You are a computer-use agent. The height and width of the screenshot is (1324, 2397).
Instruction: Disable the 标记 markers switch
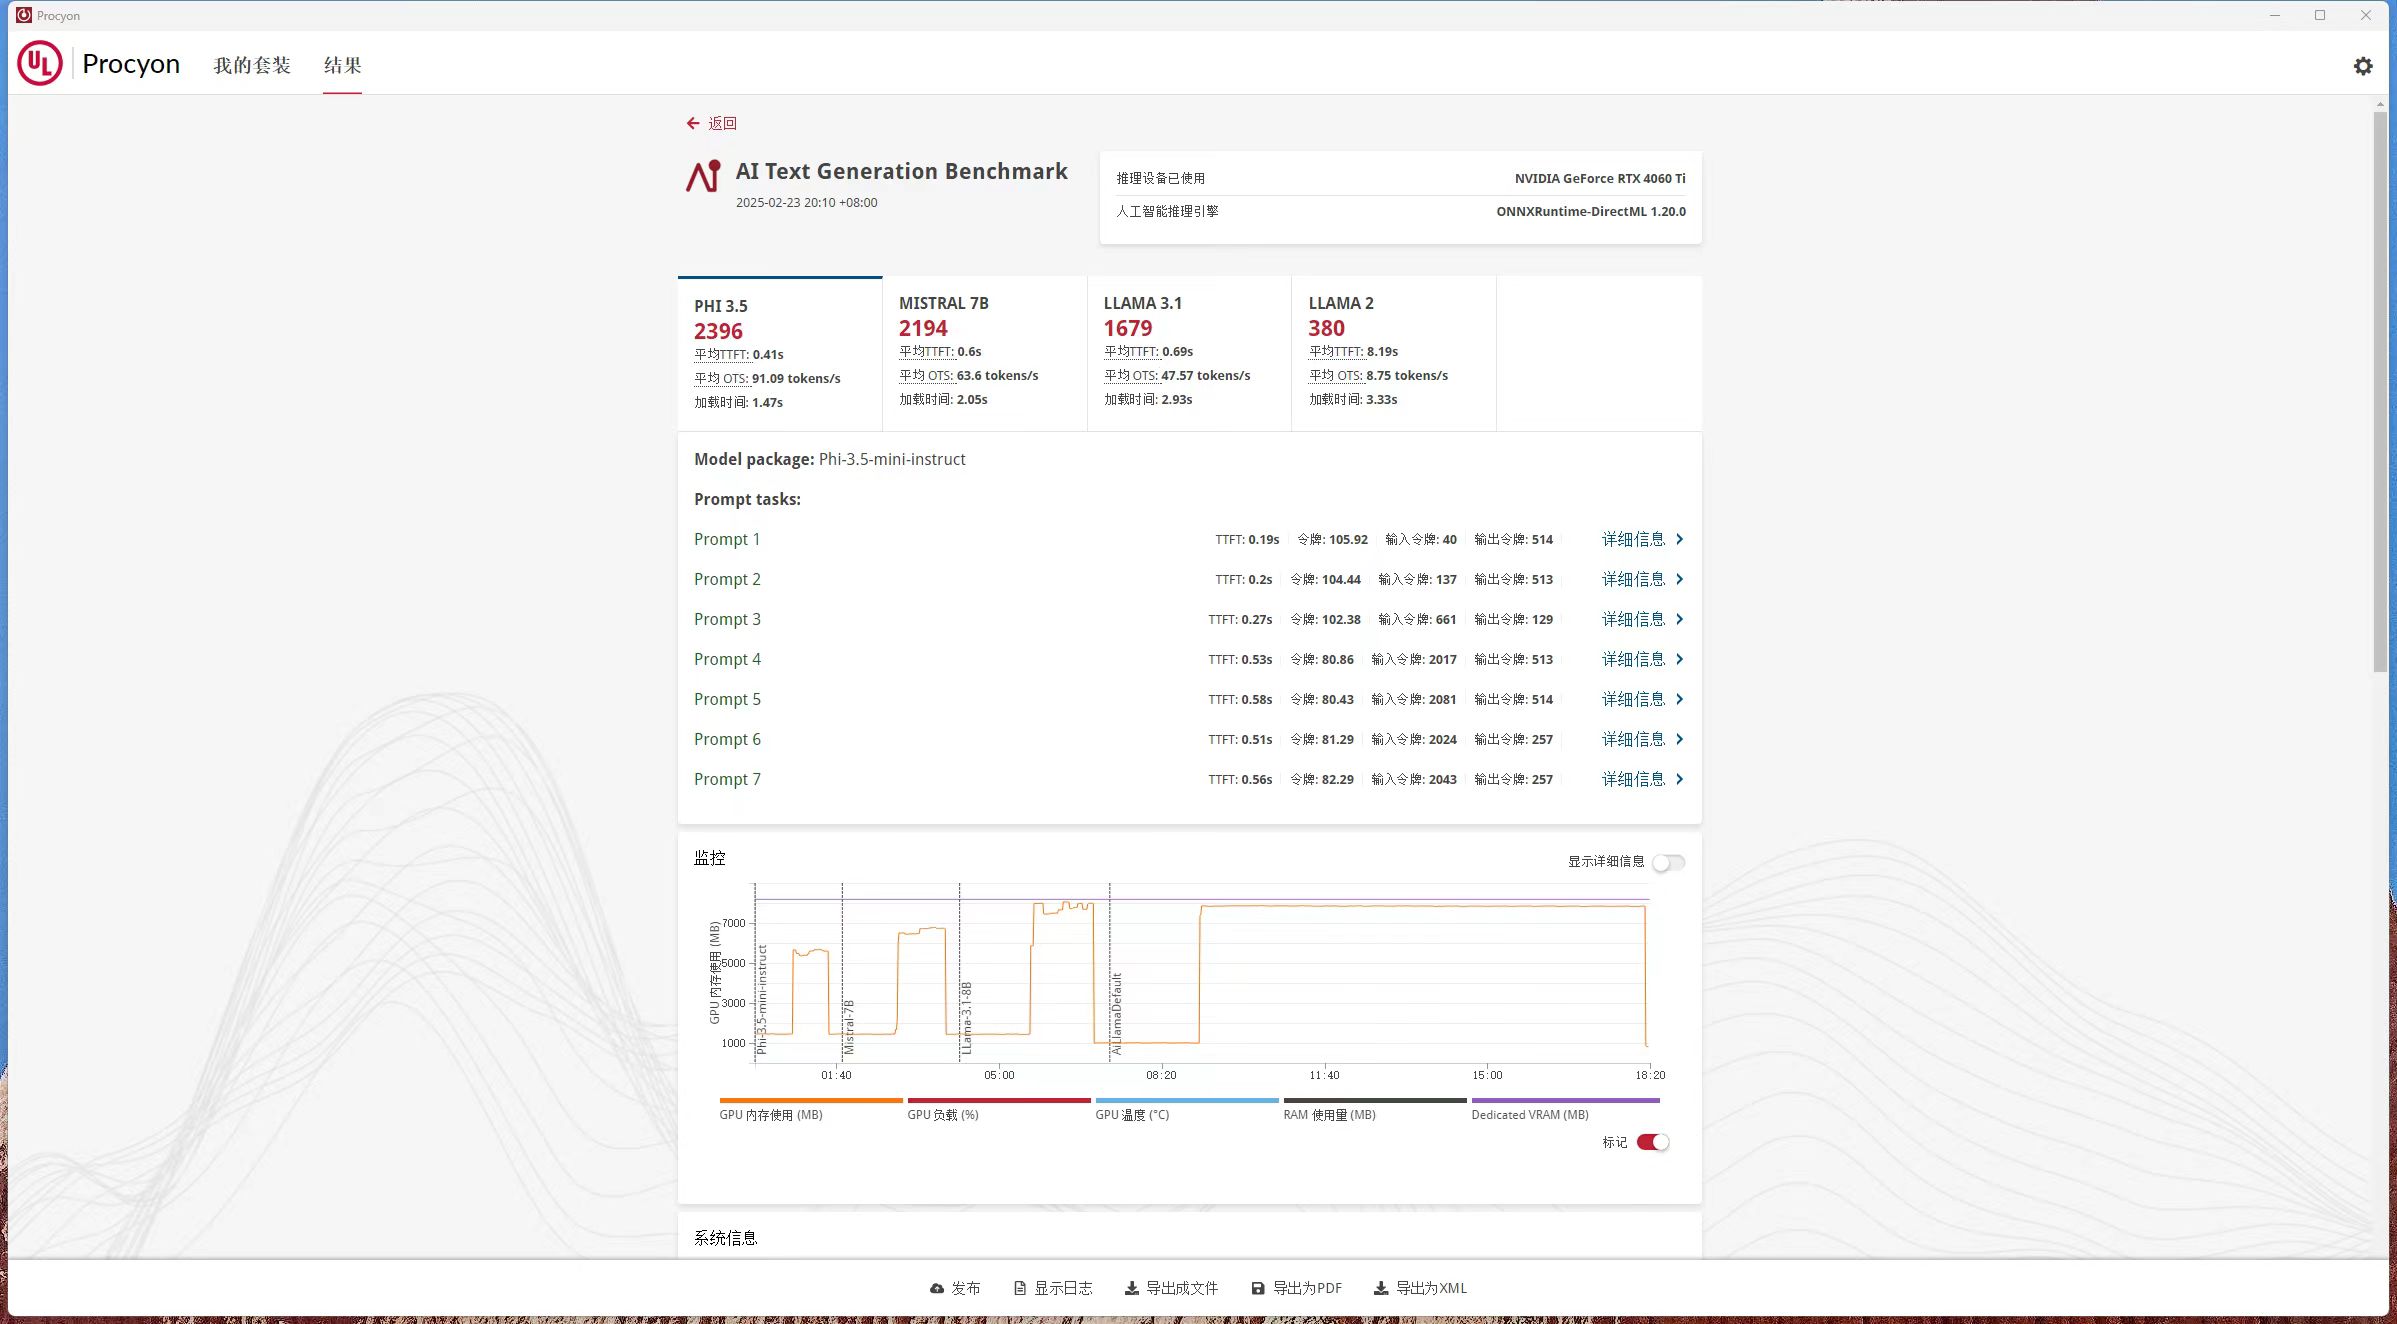point(1653,1142)
